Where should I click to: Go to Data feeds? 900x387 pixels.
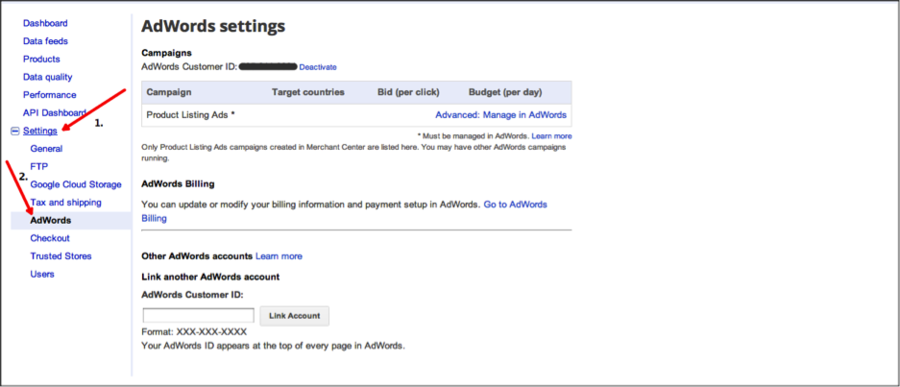pyautogui.click(x=45, y=41)
